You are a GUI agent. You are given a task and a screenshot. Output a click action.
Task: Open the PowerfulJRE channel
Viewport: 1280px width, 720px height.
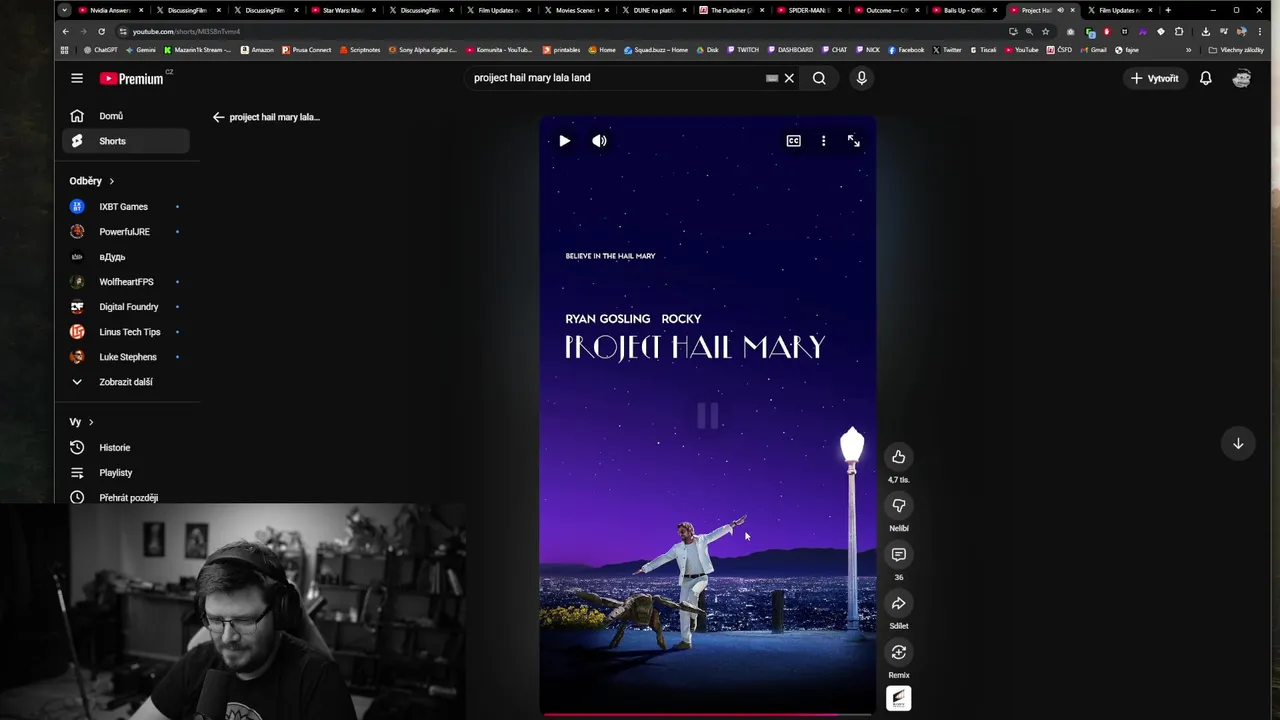[125, 232]
